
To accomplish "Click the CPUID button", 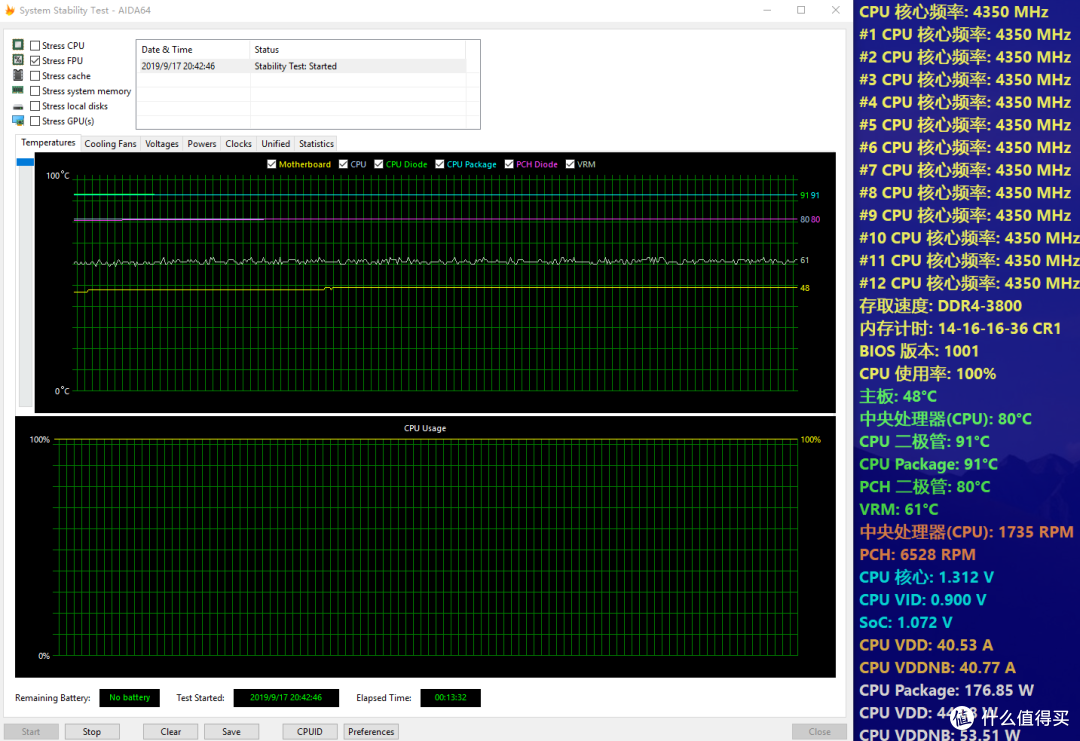I will click(309, 731).
